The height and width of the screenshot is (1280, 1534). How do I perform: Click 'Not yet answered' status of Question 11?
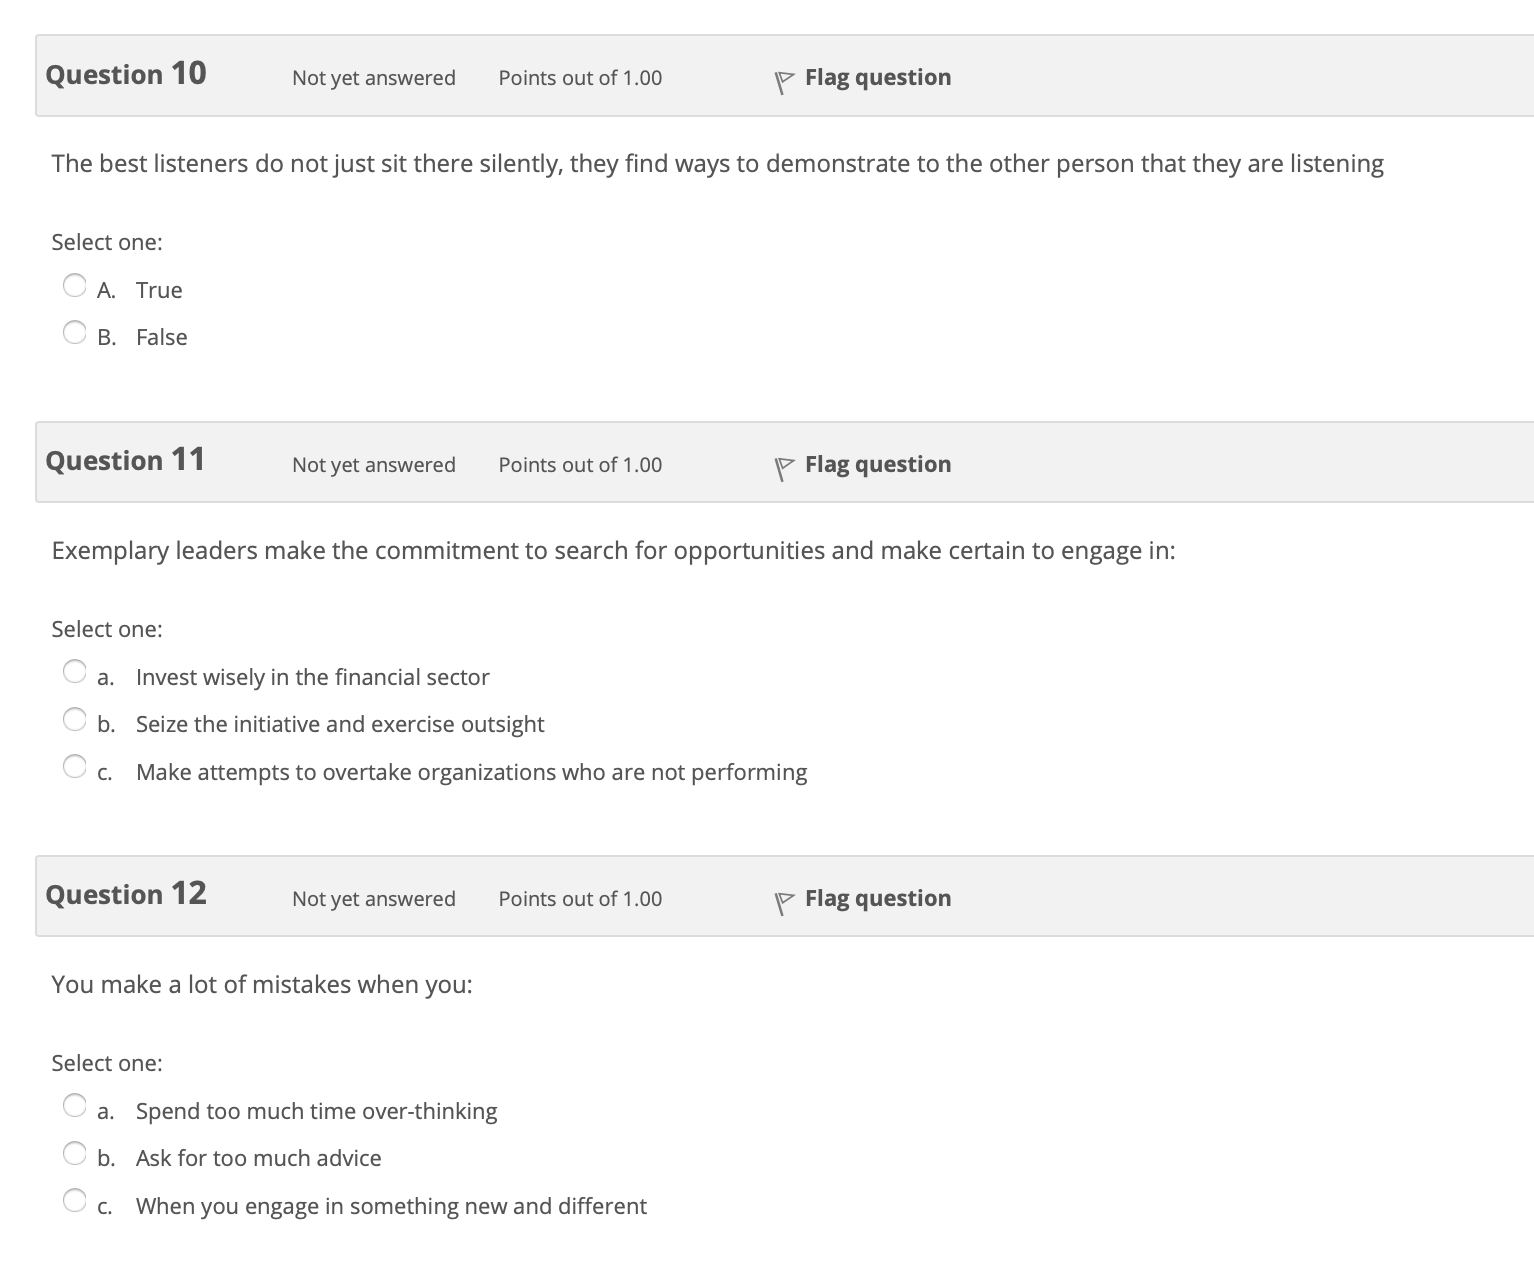[x=374, y=465]
